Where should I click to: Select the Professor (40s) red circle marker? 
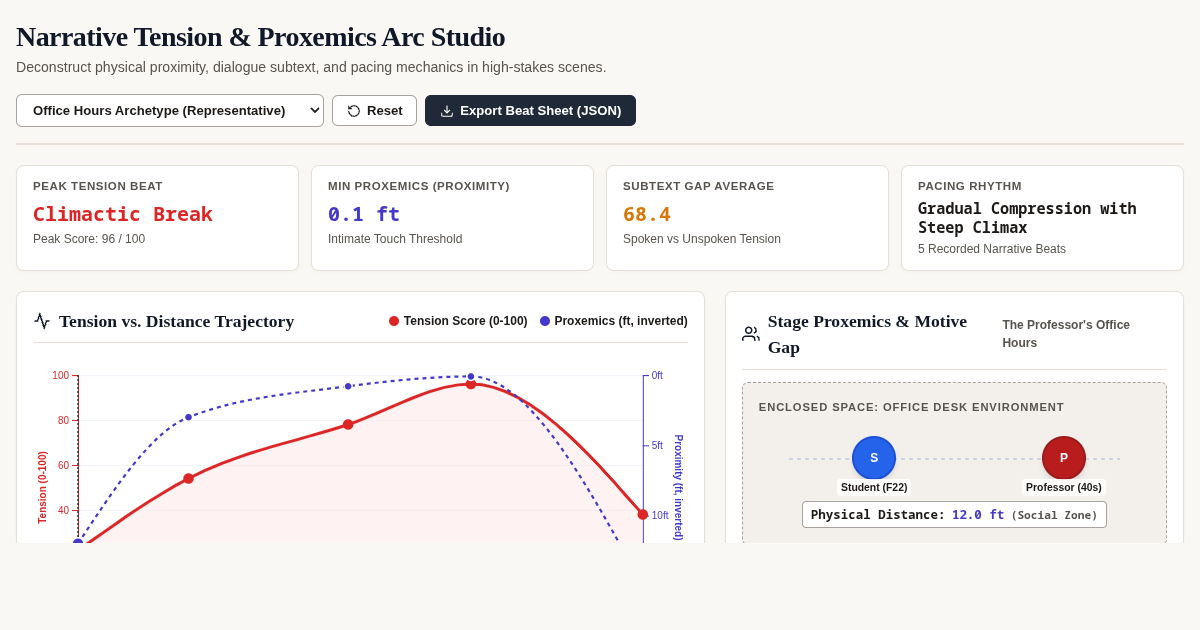coord(1064,458)
